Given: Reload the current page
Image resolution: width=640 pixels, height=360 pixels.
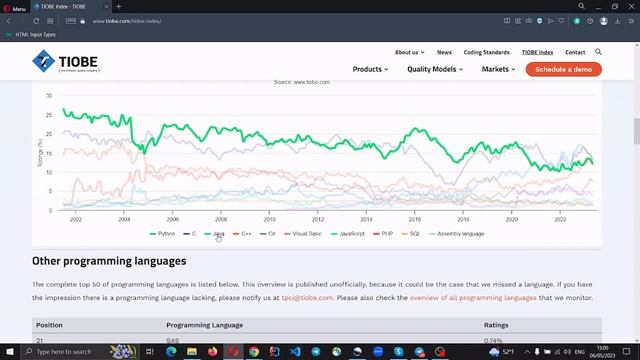Looking at the screenshot, I should pos(36,21).
